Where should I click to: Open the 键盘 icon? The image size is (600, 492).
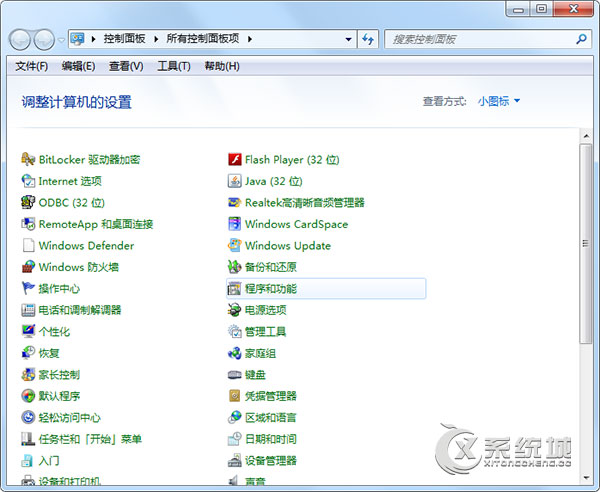235,374
